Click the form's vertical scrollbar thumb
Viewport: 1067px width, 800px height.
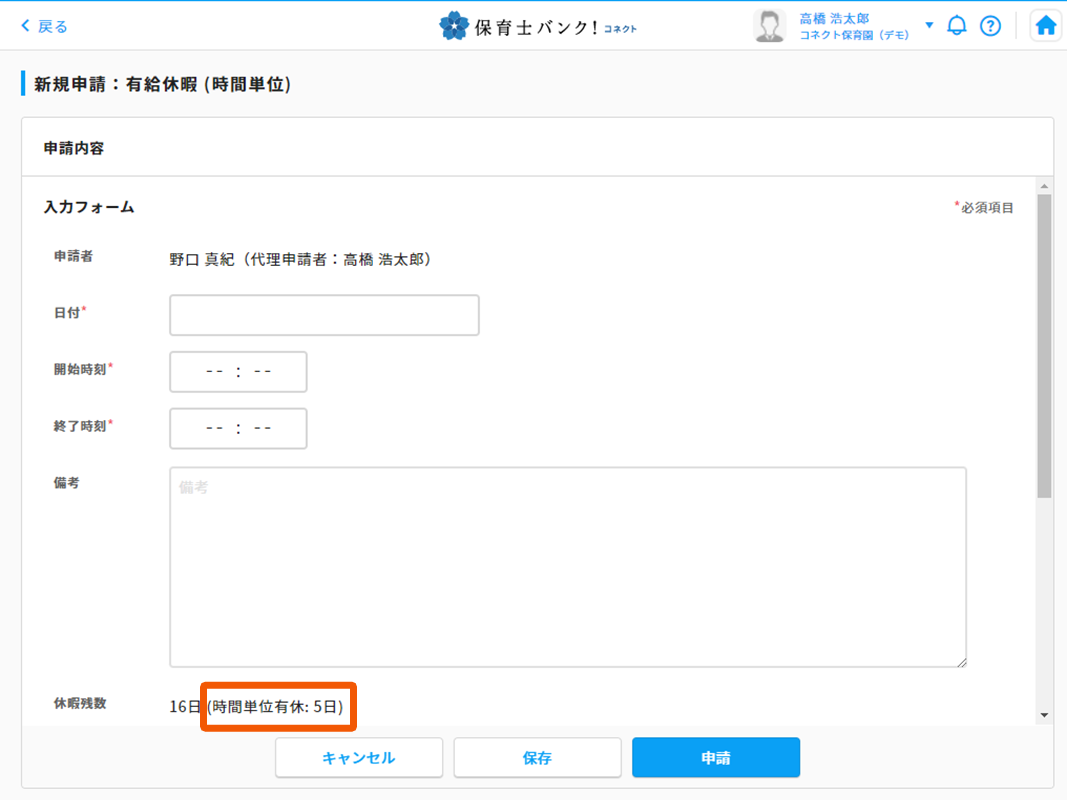pos(1044,345)
